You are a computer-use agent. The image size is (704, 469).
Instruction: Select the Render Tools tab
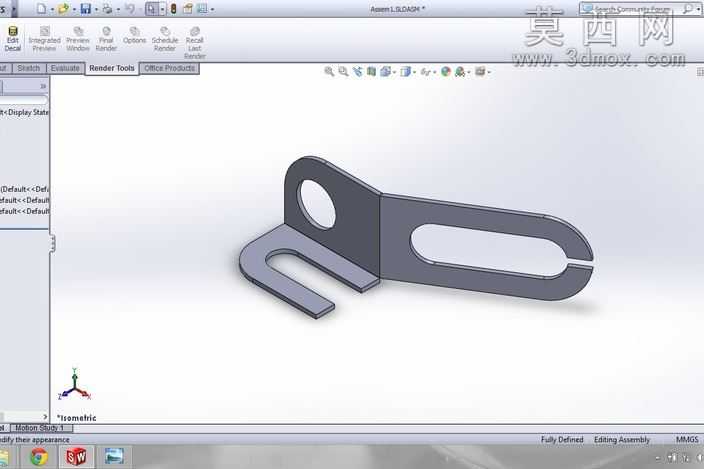[112, 68]
